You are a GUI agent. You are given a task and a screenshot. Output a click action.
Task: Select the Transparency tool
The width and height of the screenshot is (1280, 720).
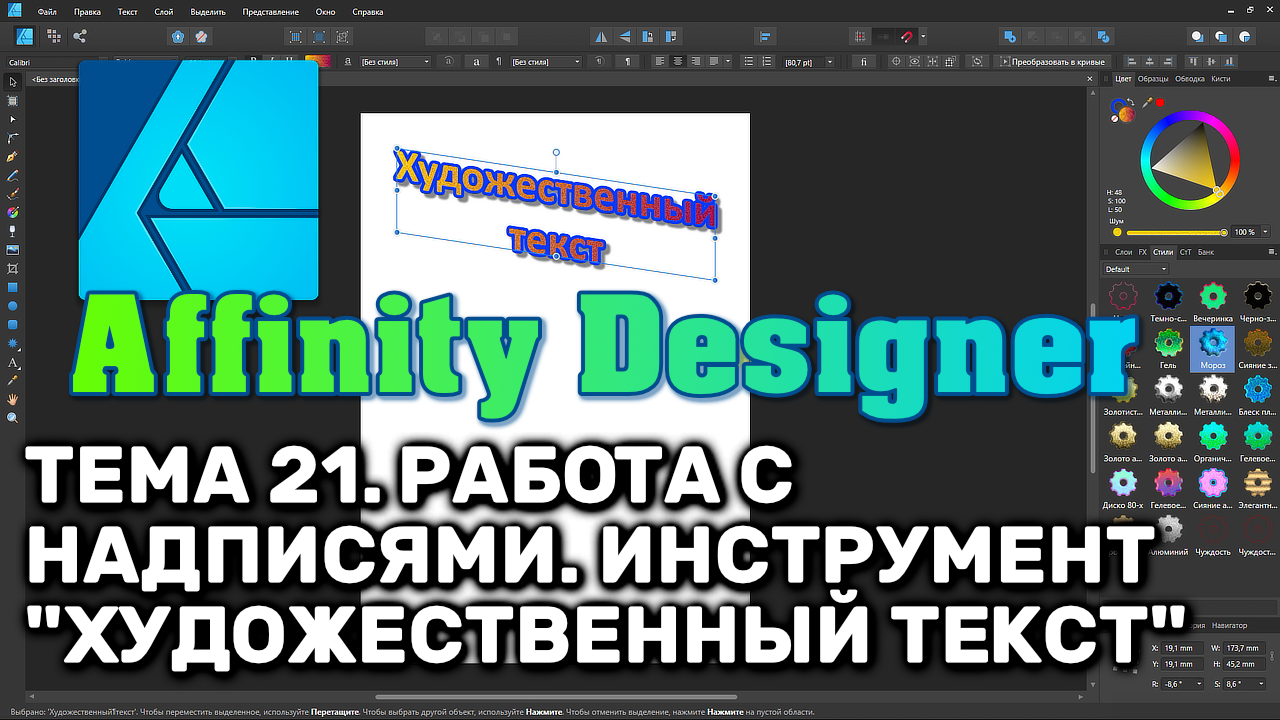[13, 231]
